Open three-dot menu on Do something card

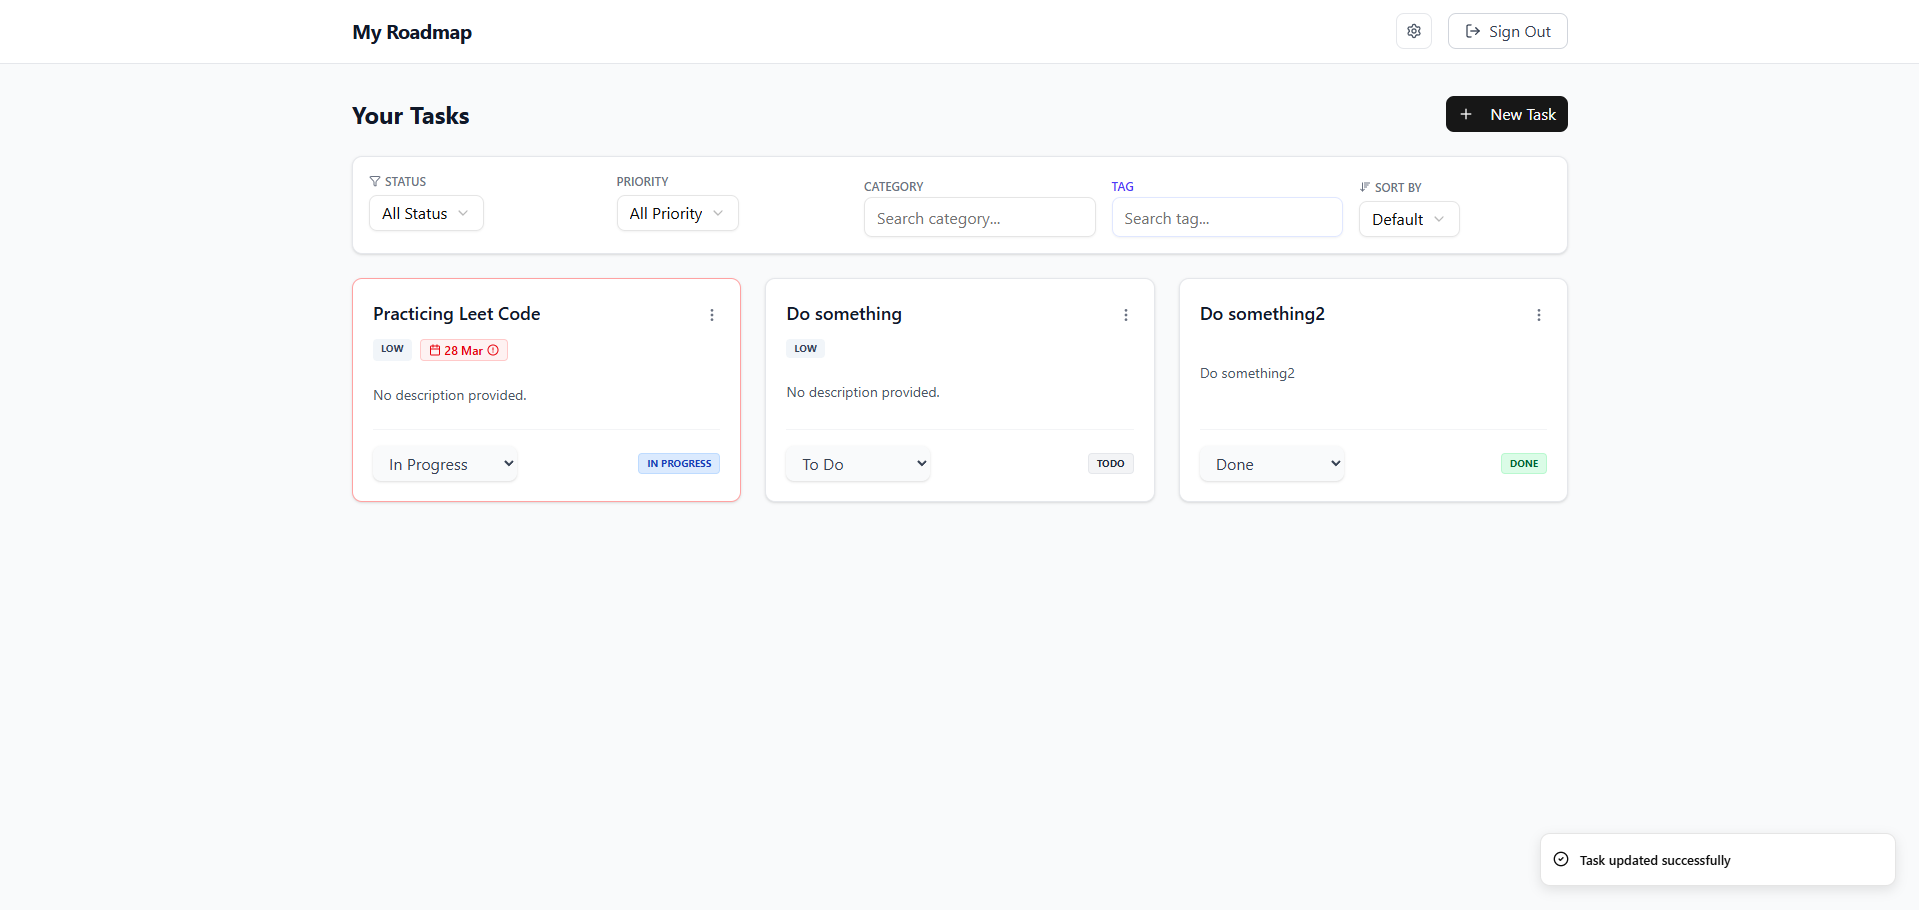point(1125,315)
